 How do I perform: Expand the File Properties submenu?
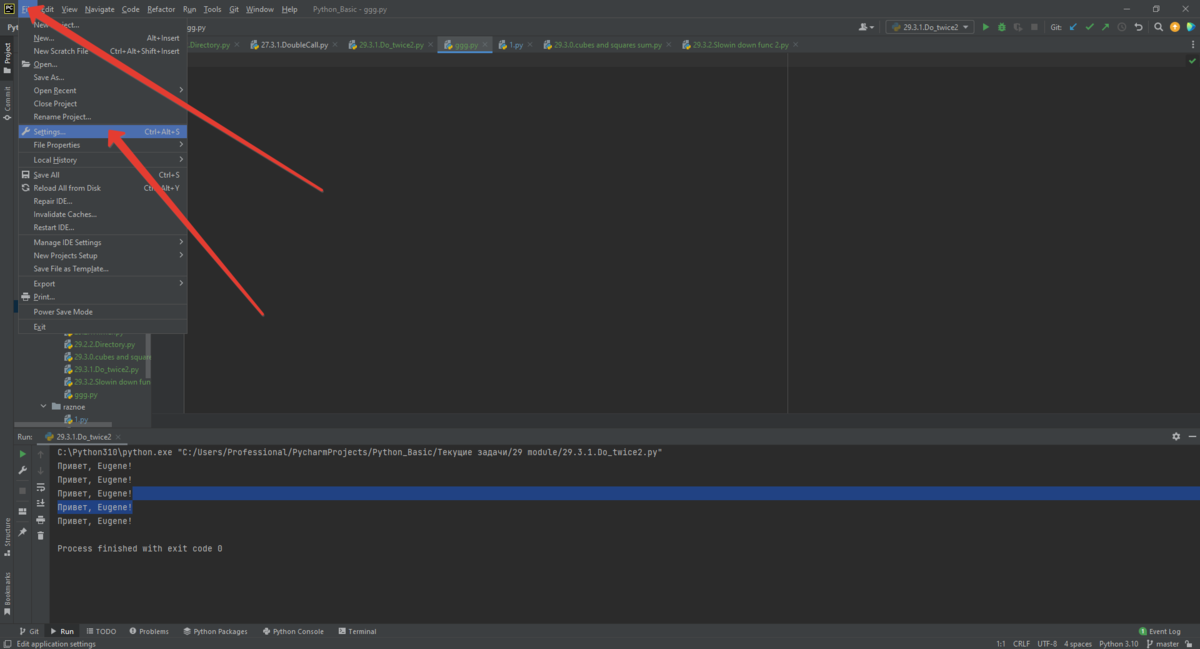[102, 145]
